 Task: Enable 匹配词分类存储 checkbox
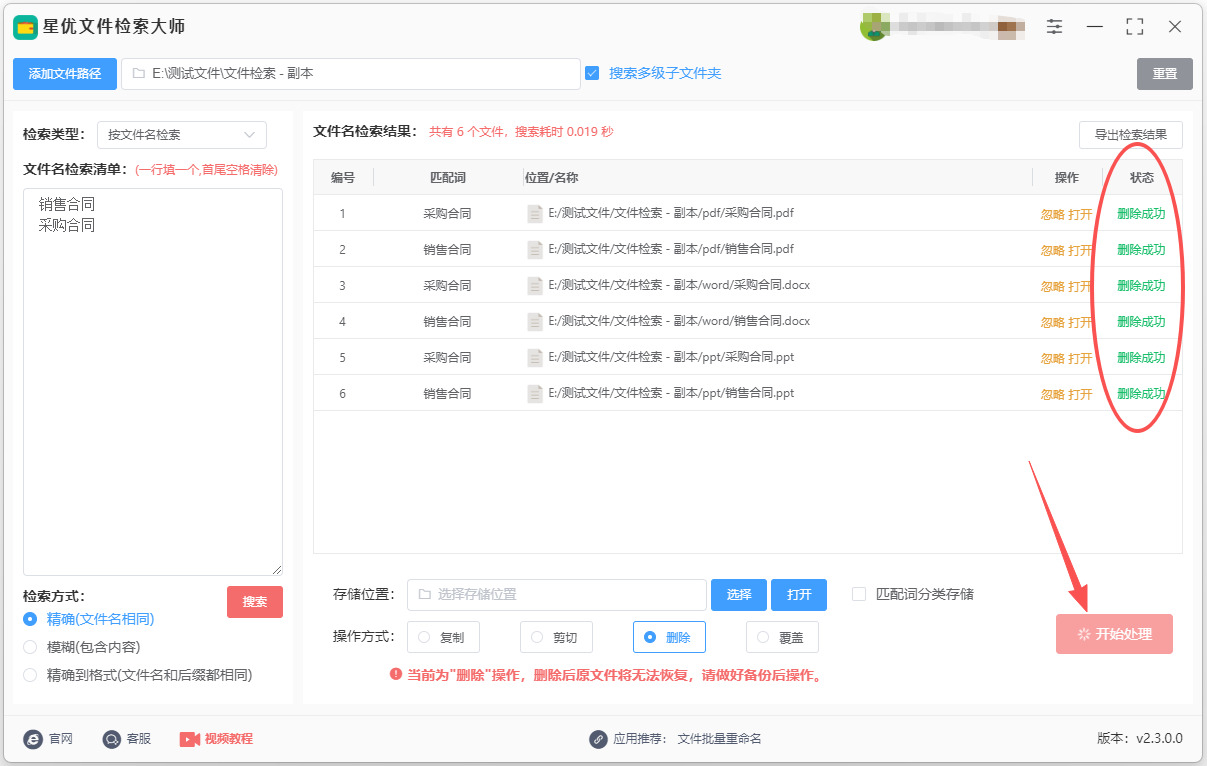[x=859, y=594]
